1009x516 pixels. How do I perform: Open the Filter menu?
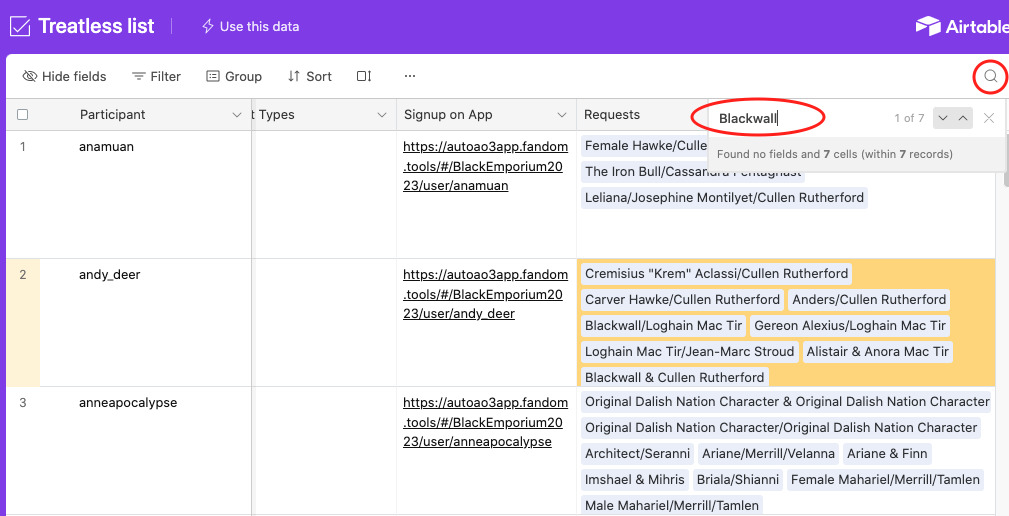[x=156, y=77]
